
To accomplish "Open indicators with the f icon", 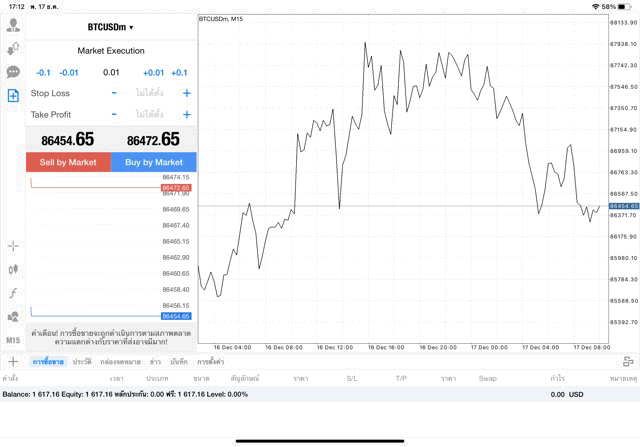I will [x=13, y=293].
